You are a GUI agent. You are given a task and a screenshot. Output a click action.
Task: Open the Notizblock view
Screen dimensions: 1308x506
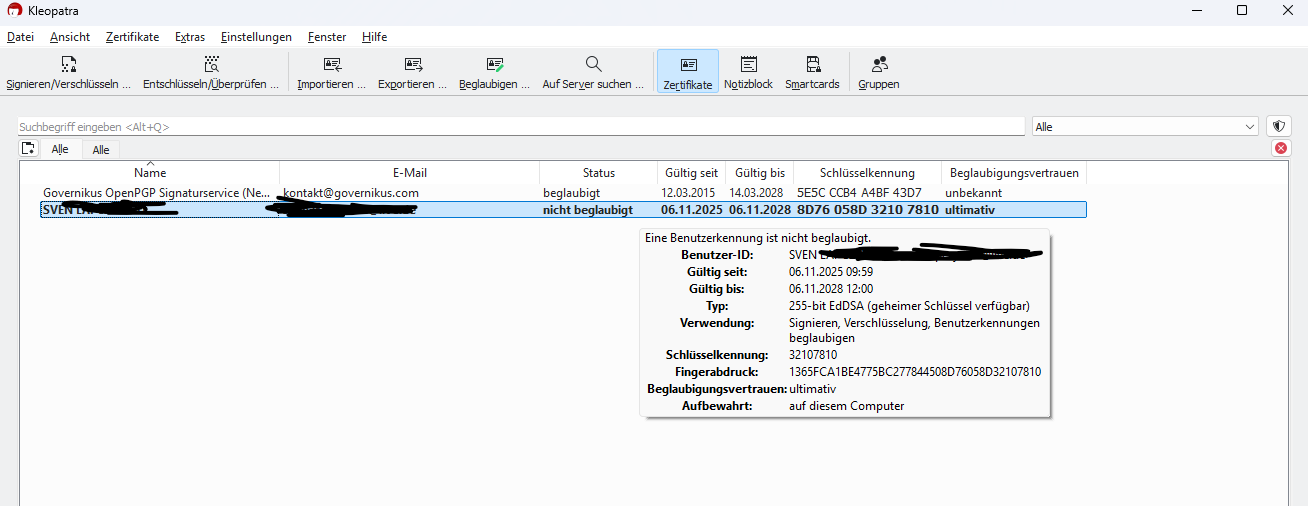click(748, 65)
